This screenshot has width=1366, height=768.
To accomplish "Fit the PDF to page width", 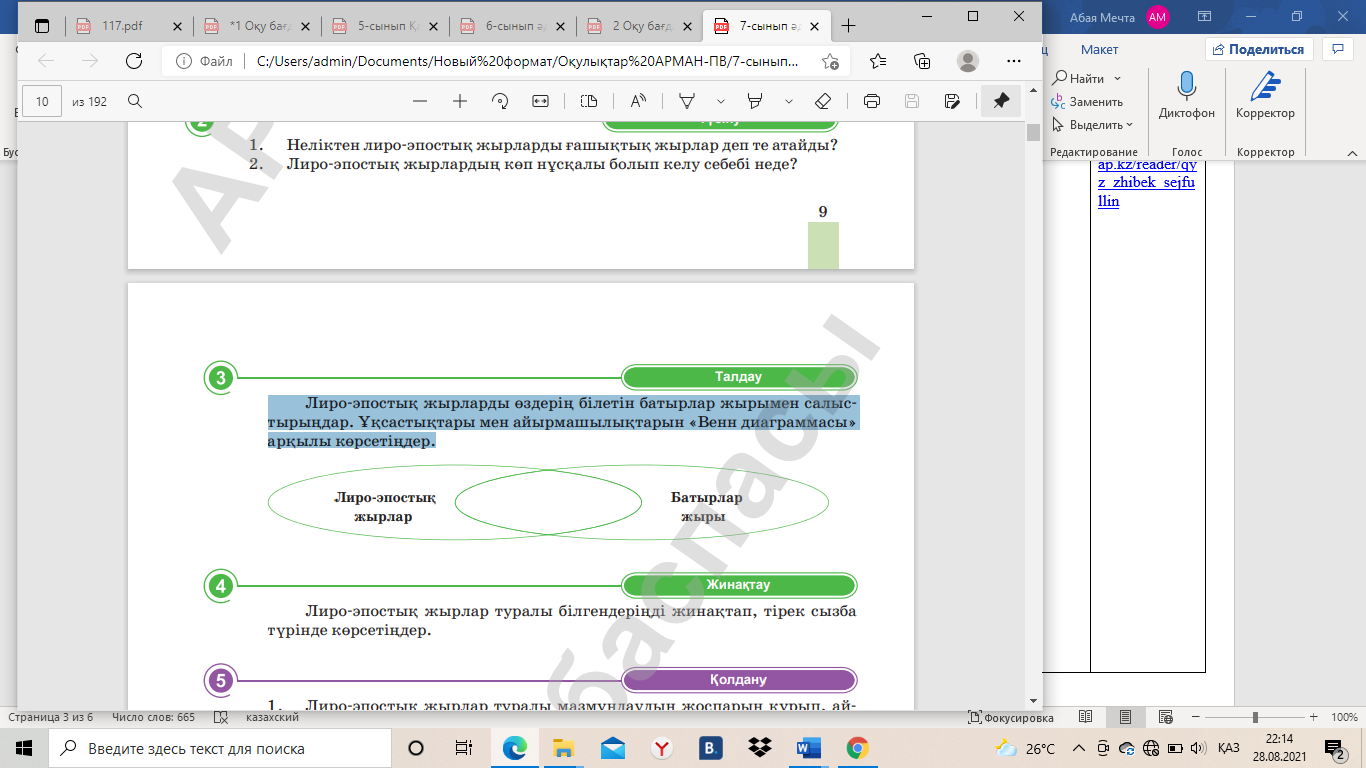I will pos(541,101).
